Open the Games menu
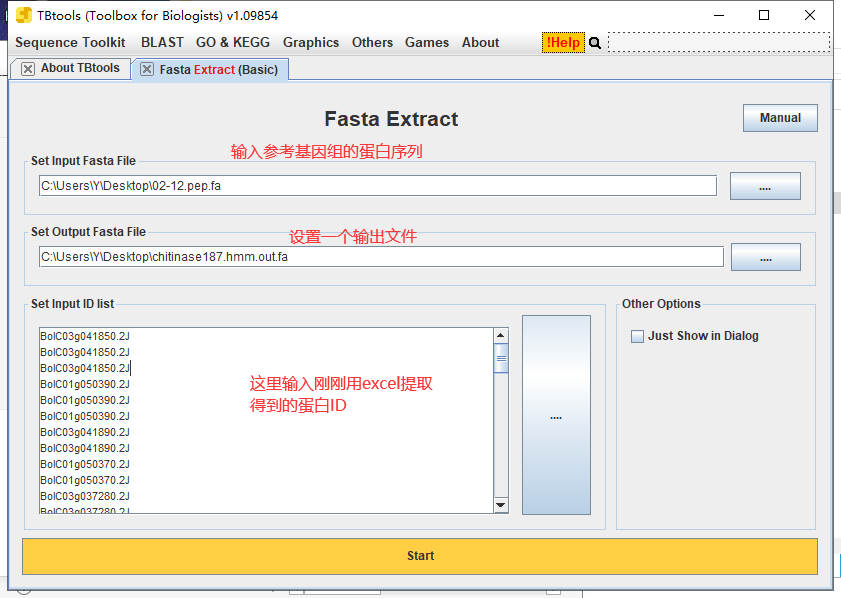 (427, 43)
